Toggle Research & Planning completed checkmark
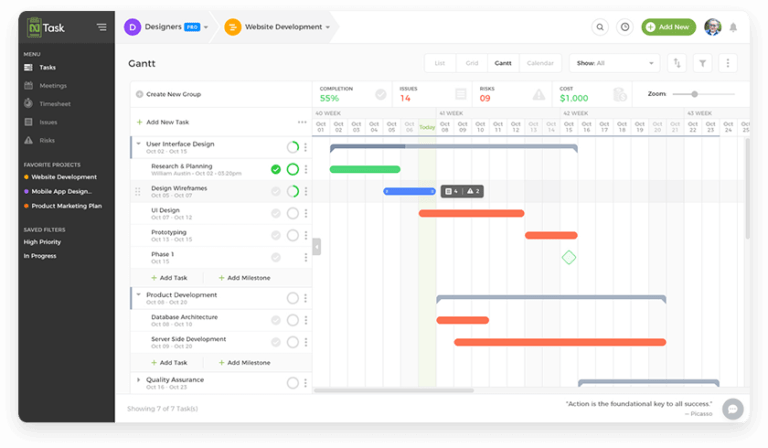768x448 pixels. (276, 169)
